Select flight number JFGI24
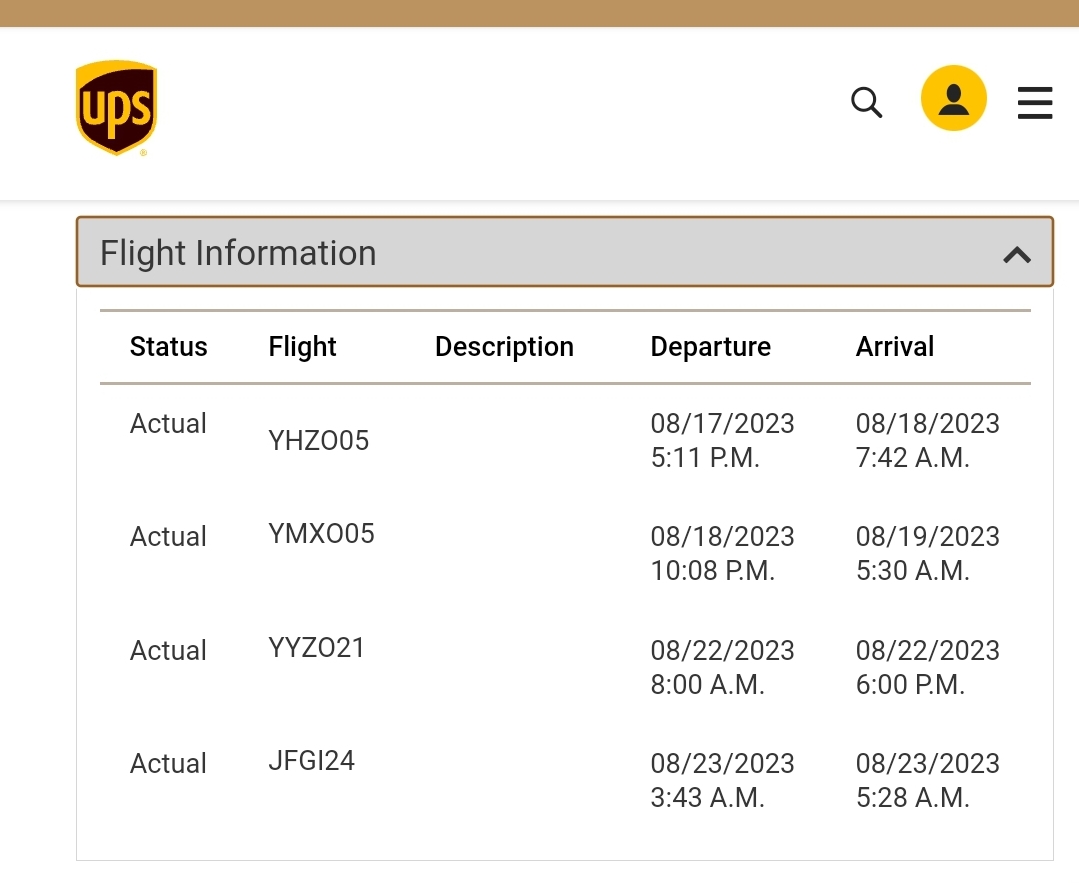This screenshot has height=883, width=1079. (x=311, y=761)
